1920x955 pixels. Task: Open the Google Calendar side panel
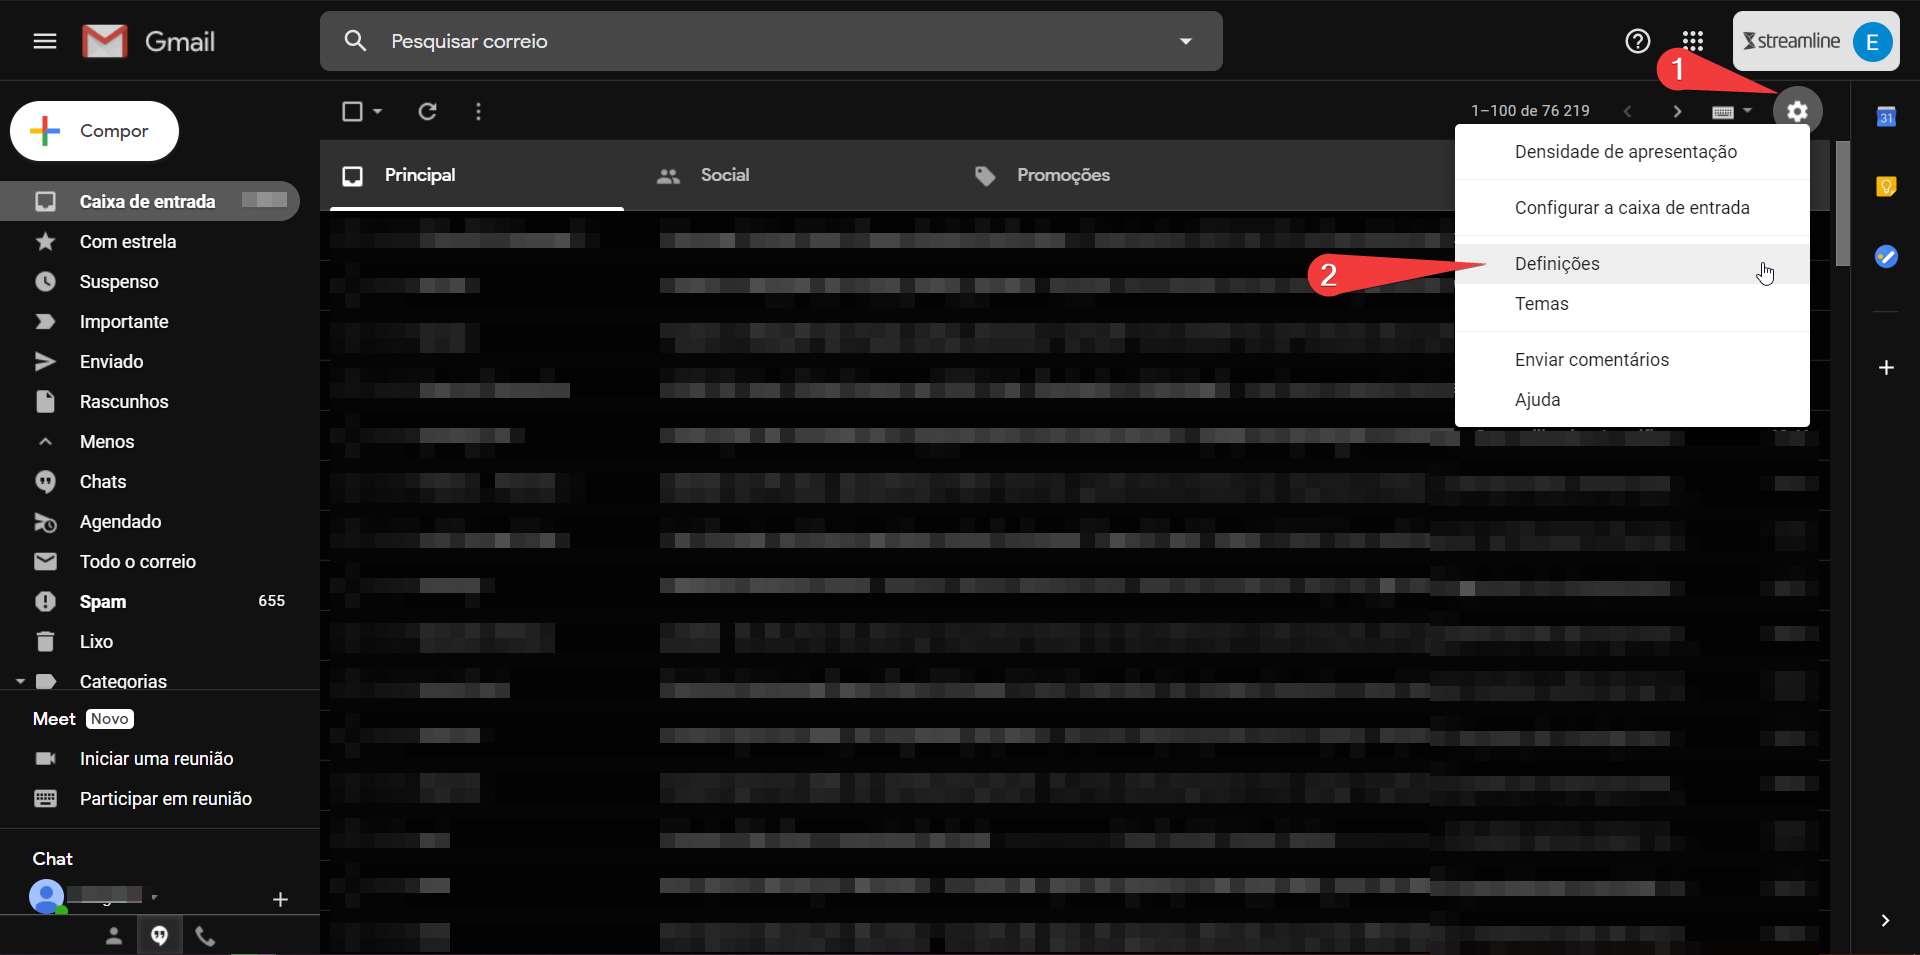coord(1886,117)
